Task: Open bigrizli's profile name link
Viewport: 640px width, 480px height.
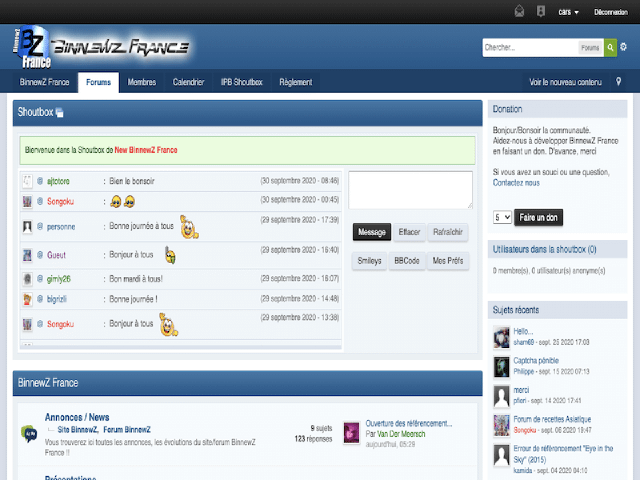Action: pyautogui.click(x=57, y=299)
